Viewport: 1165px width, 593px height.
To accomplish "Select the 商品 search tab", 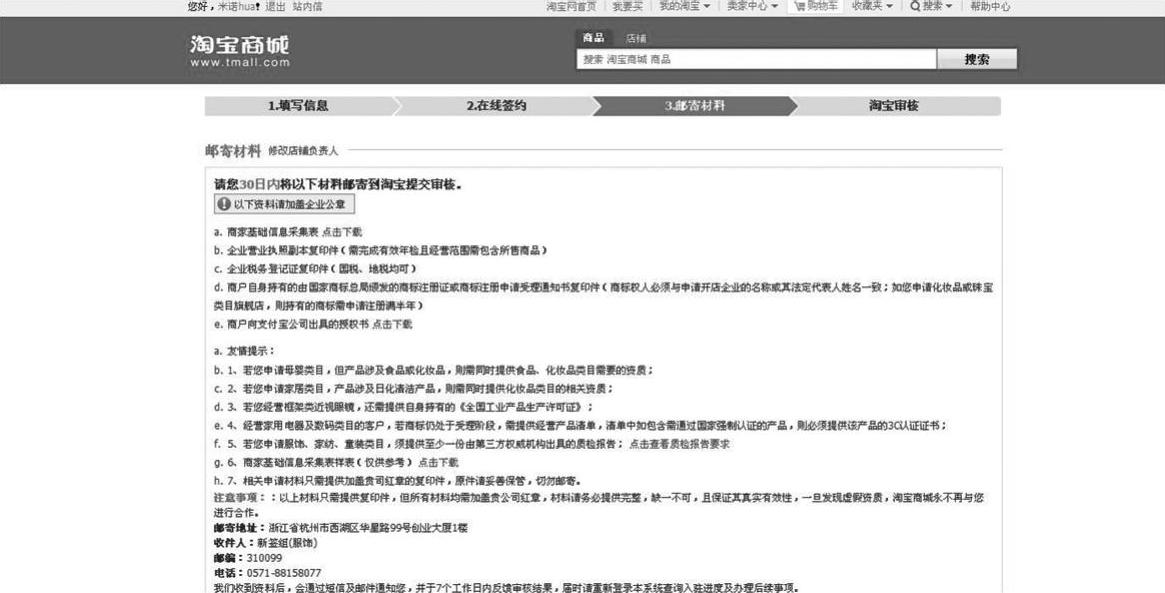I will pos(594,38).
